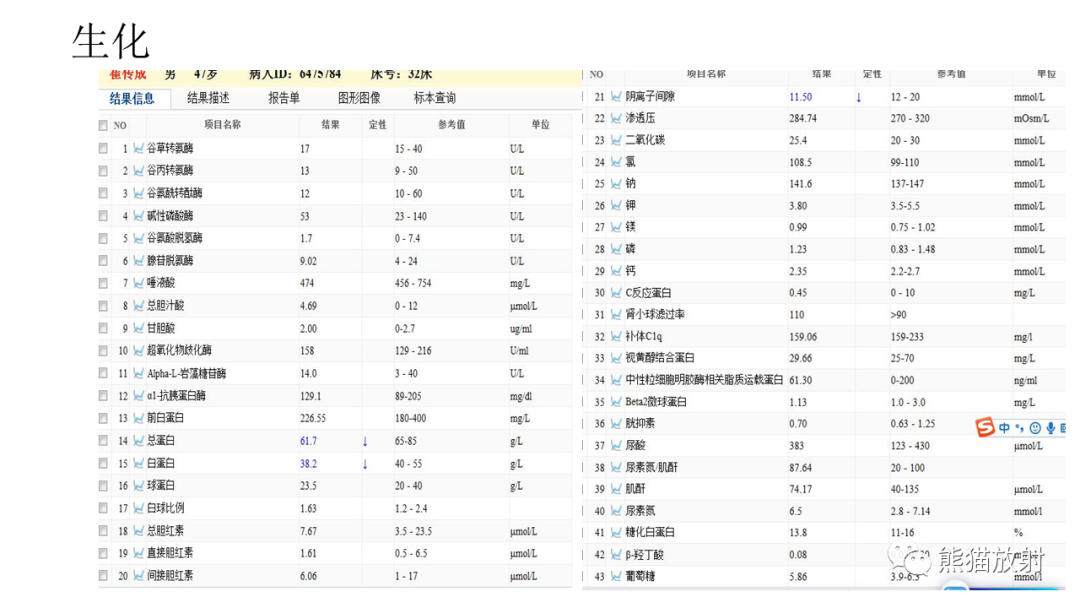The width and height of the screenshot is (1080, 608).
Task: Click Sogou voice input microphone icon
Action: (x=1050, y=428)
